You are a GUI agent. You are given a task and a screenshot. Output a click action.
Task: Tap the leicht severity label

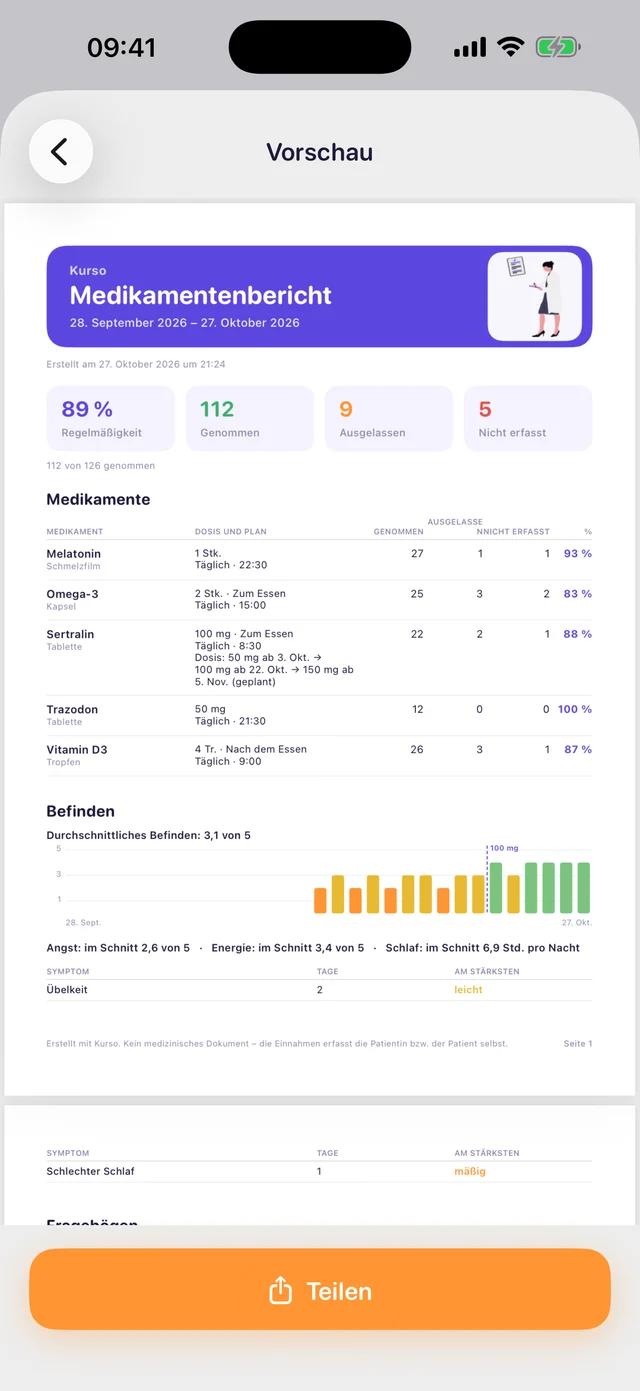(468, 990)
